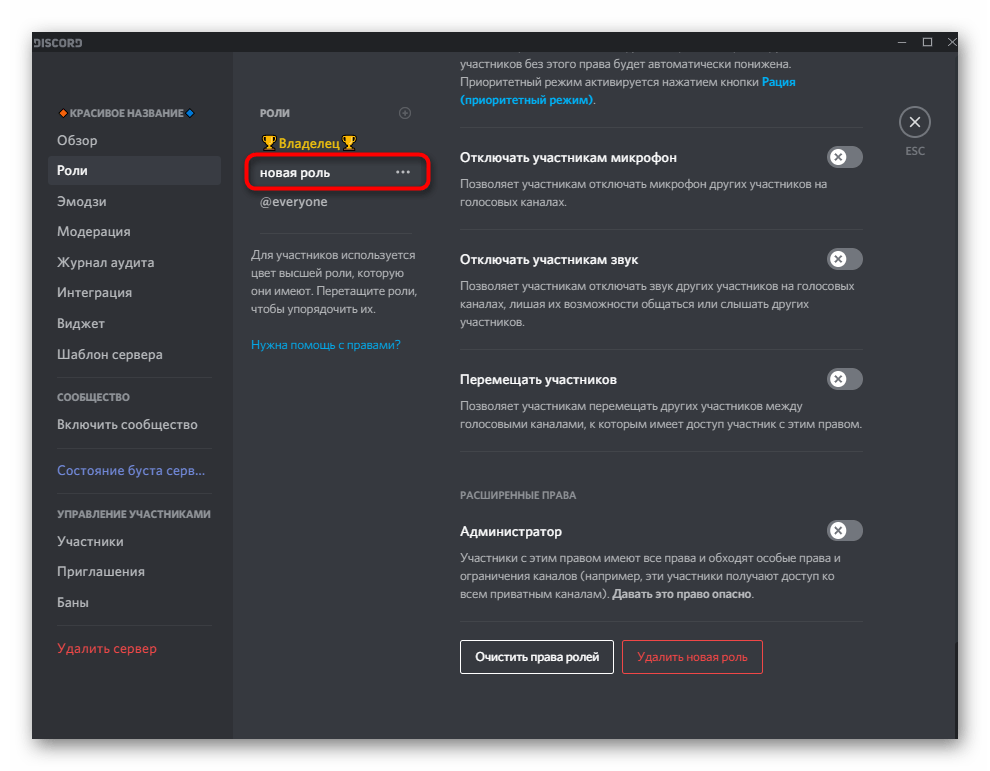Click Очистить права ролей button
Image resolution: width=990 pixels, height=771 pixels.
(x=536, y=657)
